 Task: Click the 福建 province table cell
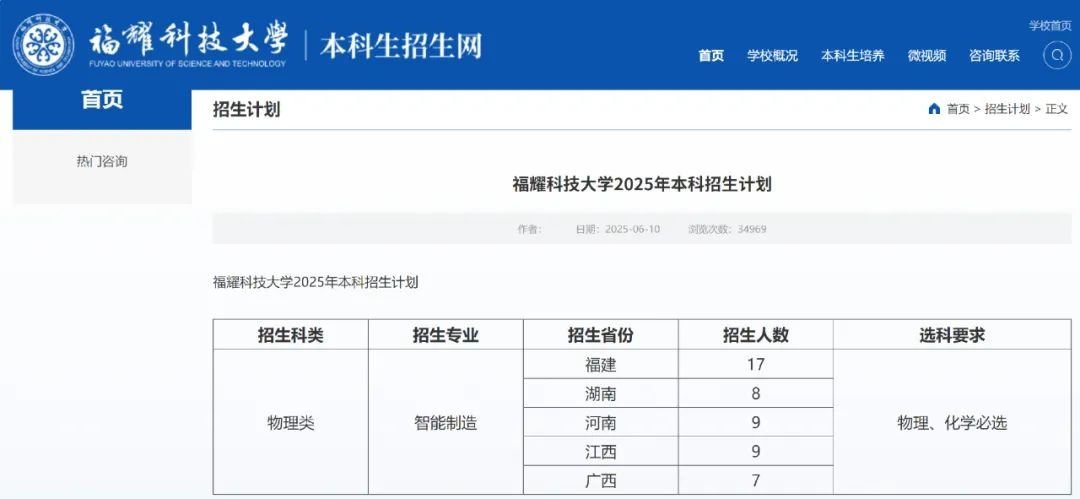(x=601, y=365)
